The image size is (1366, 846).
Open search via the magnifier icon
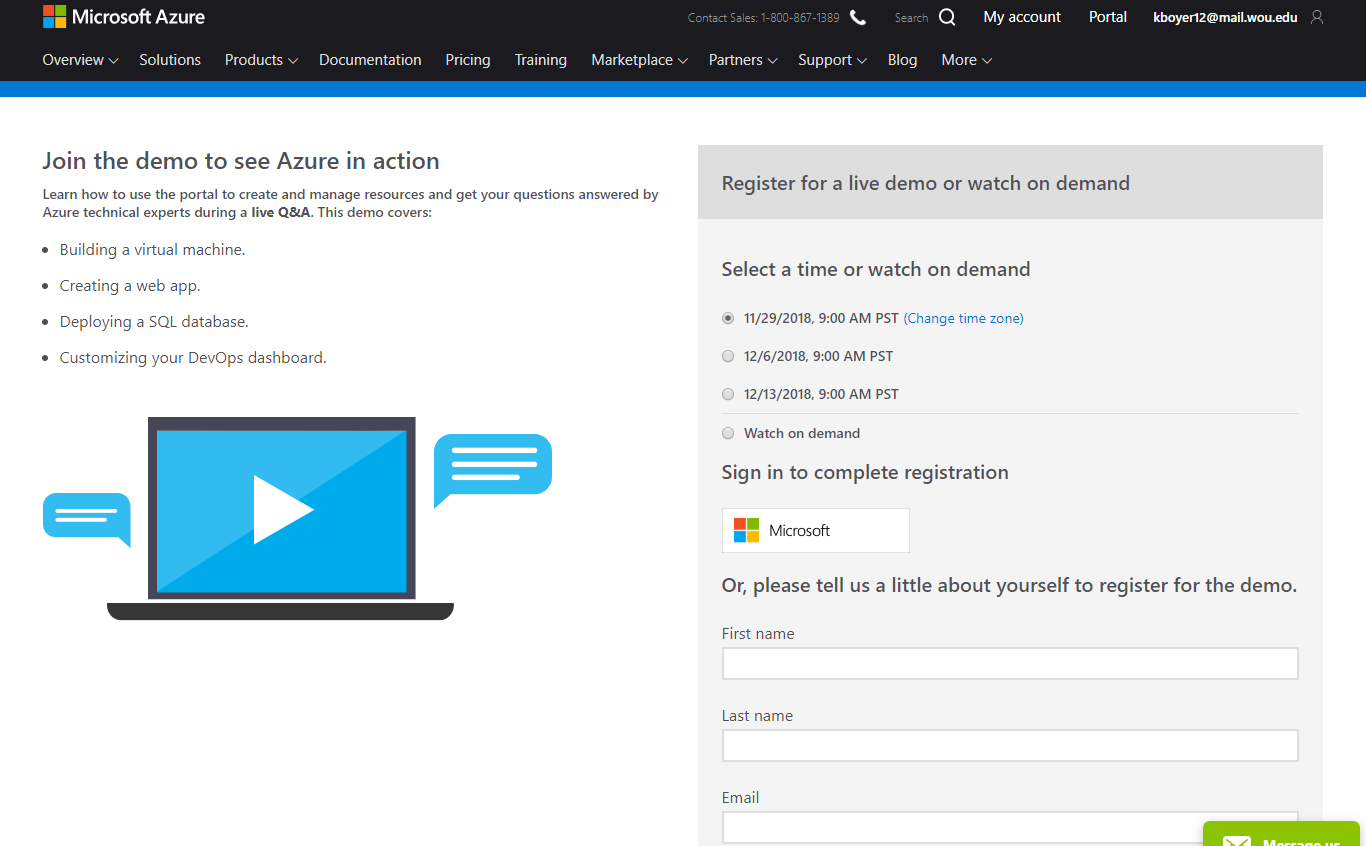click(x=947, y=17)
